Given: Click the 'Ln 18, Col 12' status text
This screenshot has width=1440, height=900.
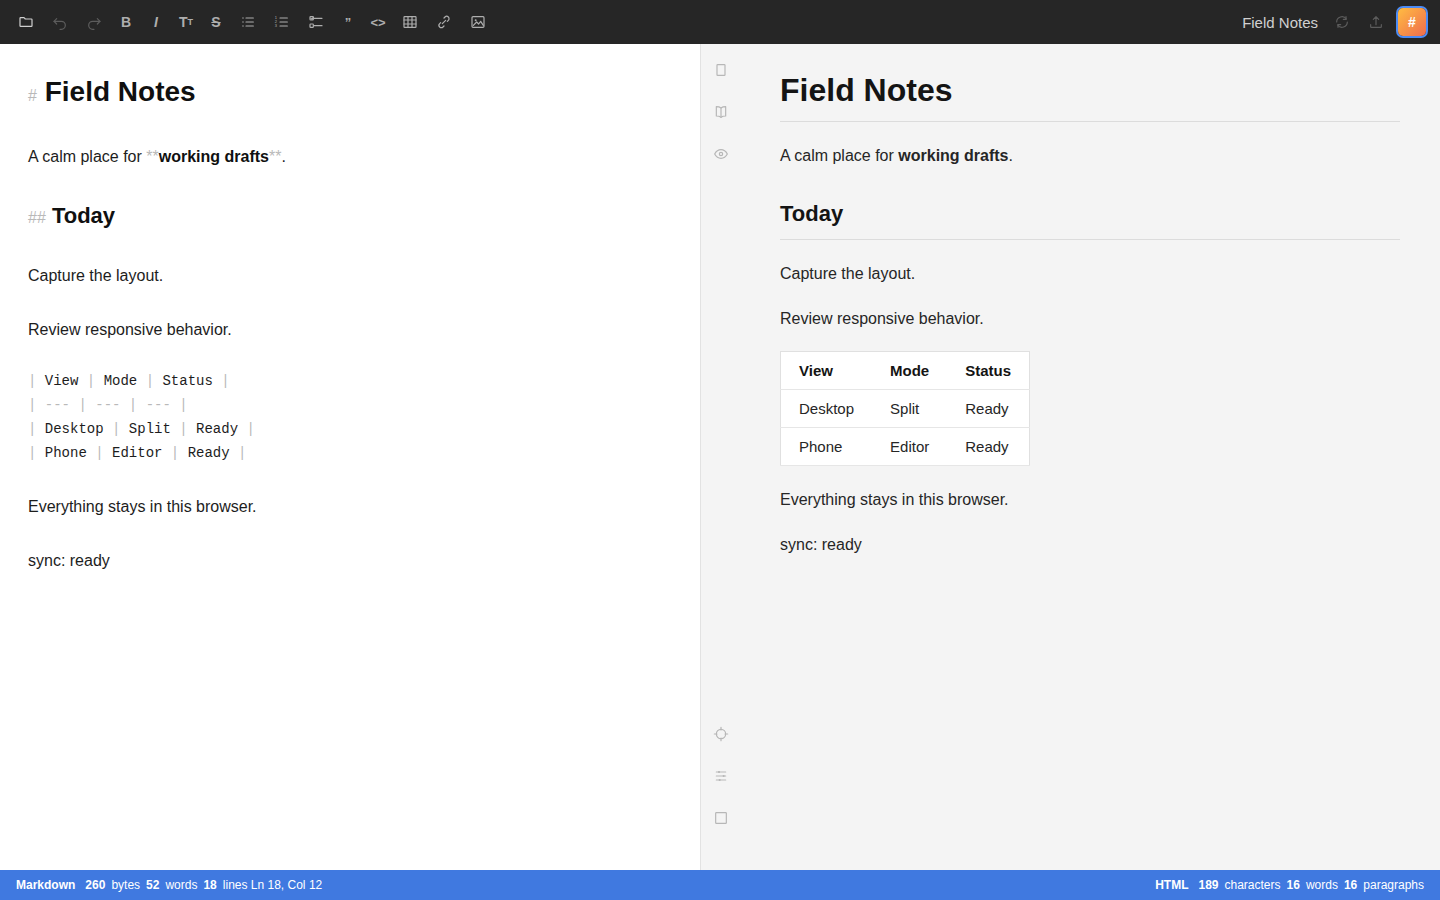Looking at the screenshot, I should (286, 885).
